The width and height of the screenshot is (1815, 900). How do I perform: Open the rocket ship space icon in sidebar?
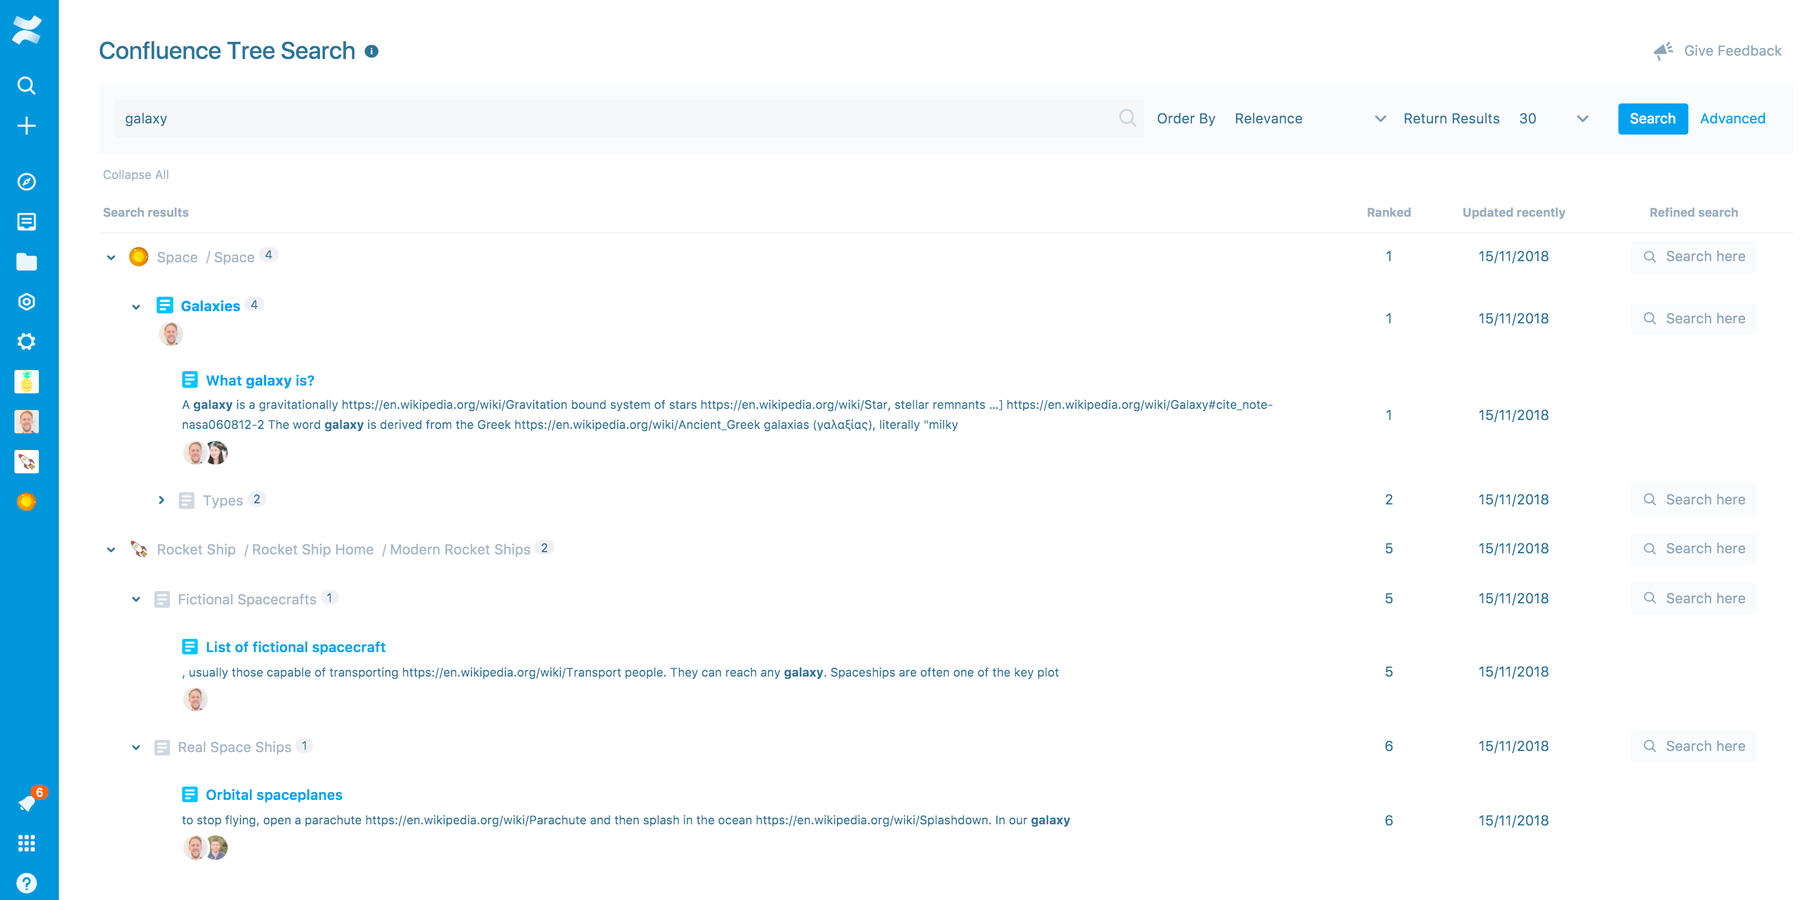(x=27, y=462)
